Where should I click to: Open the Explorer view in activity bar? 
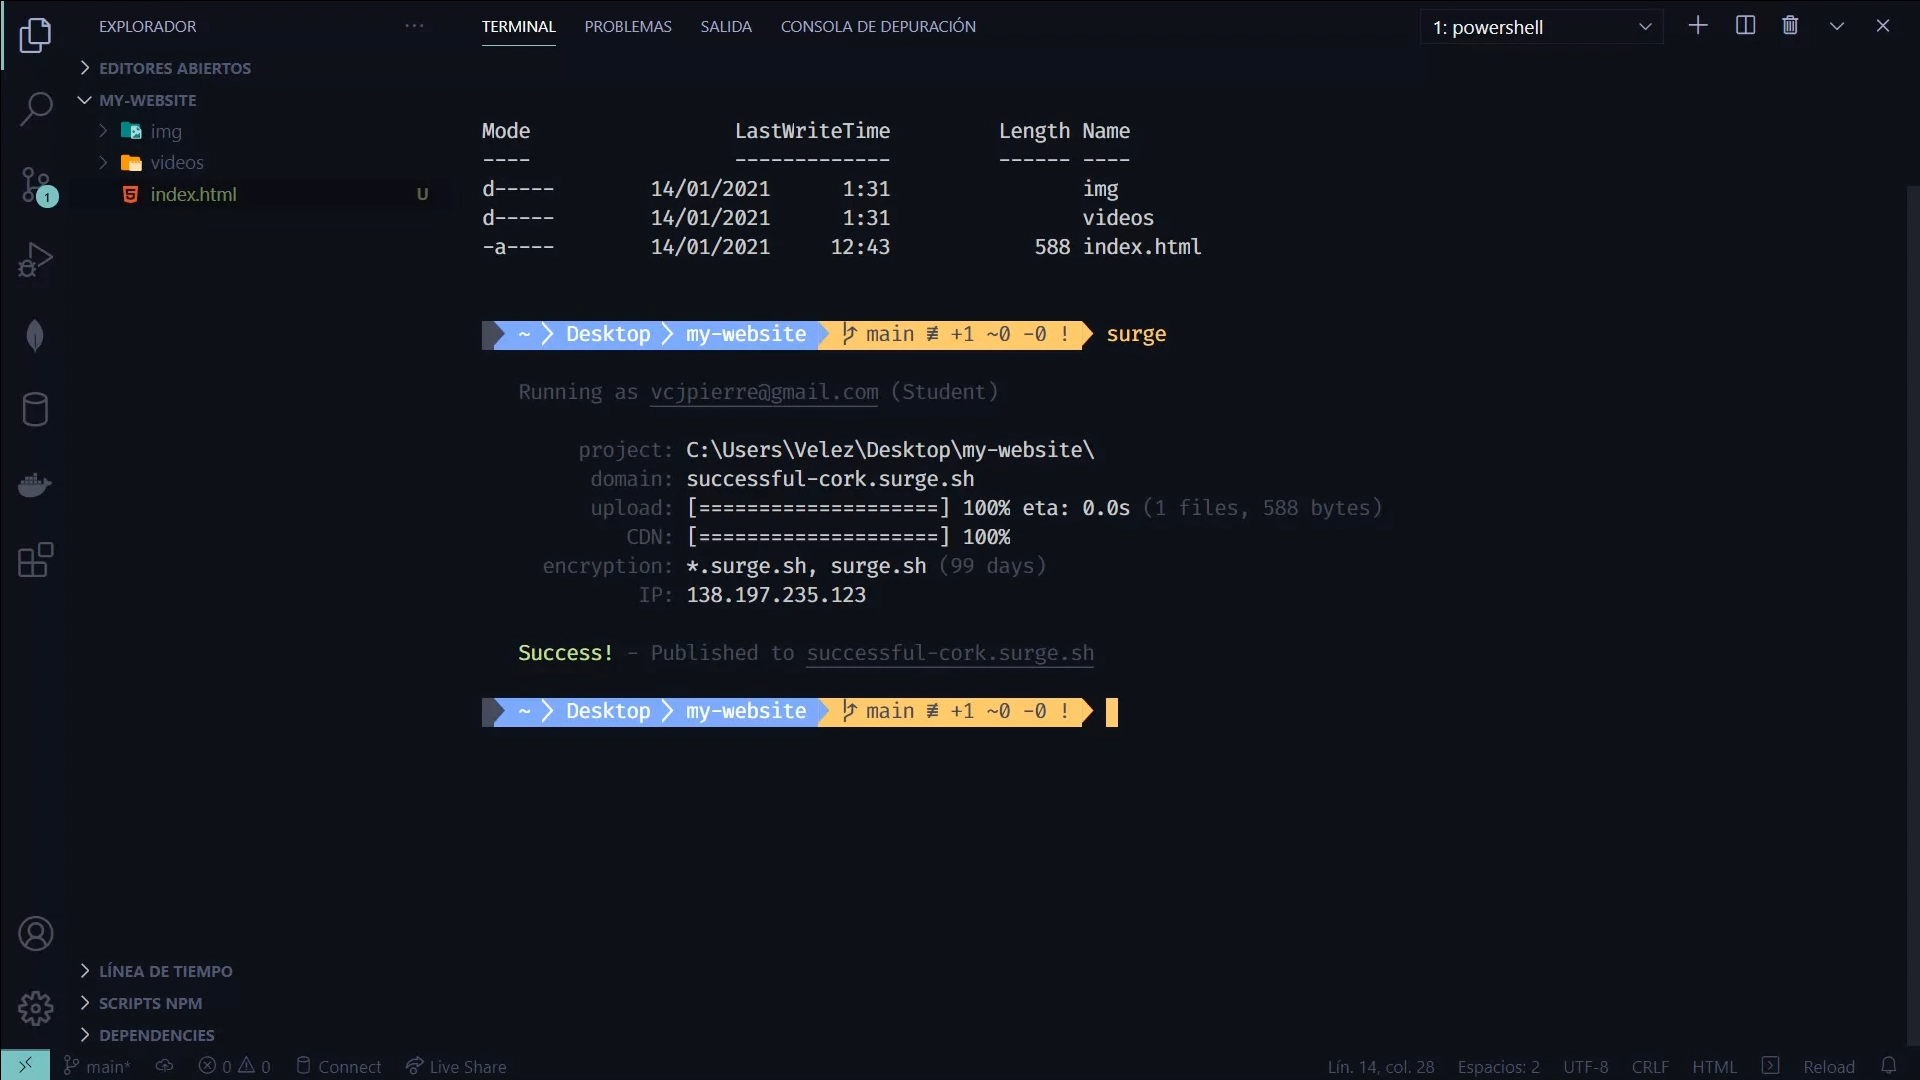pos(35,35)
